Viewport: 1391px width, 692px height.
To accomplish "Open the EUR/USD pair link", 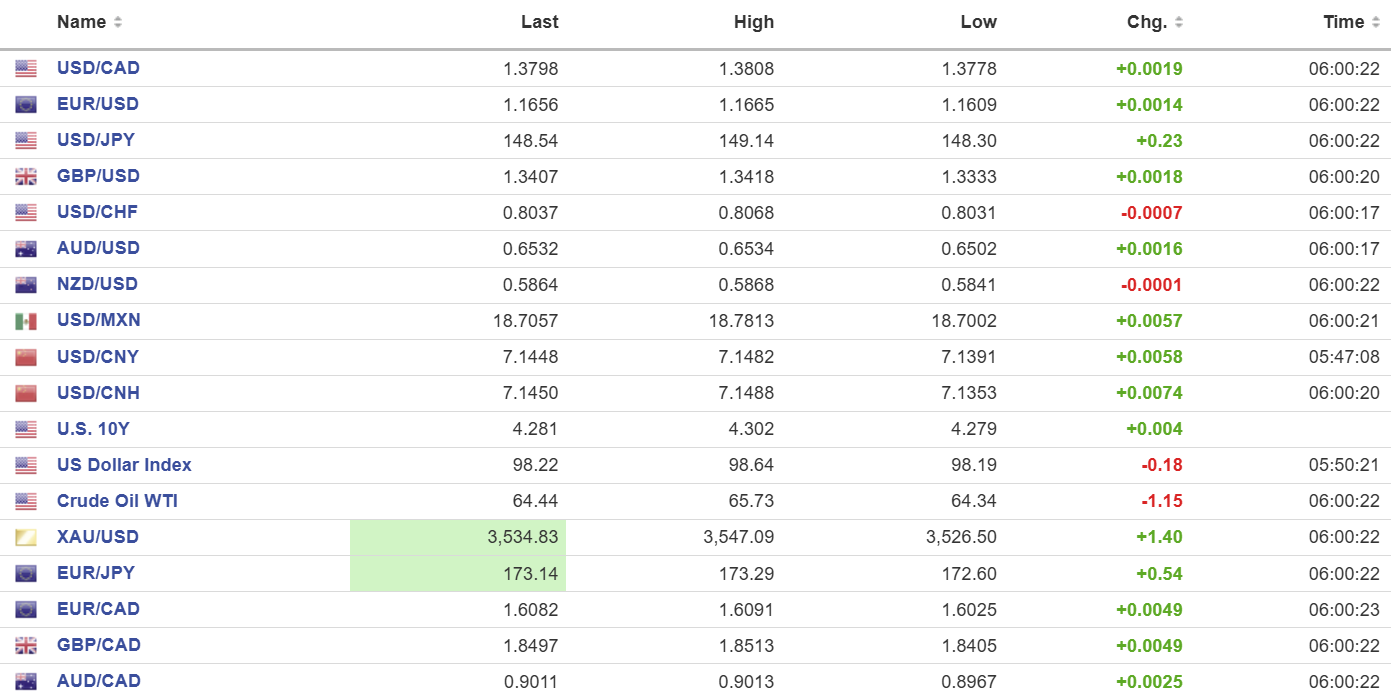I will [98, 104].
